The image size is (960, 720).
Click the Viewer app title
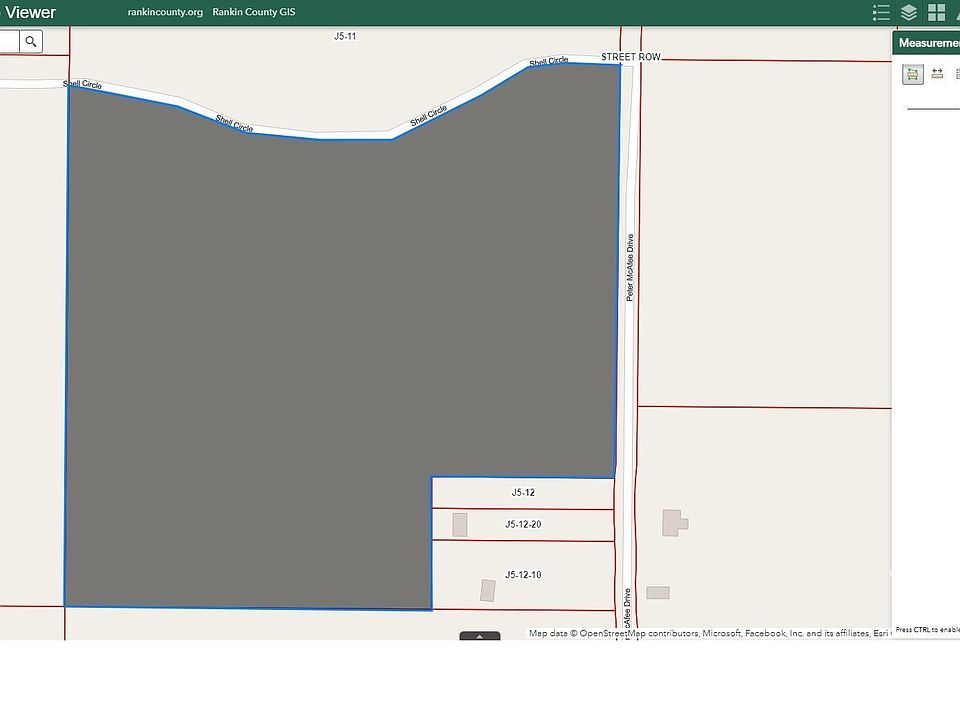[31, 13]
